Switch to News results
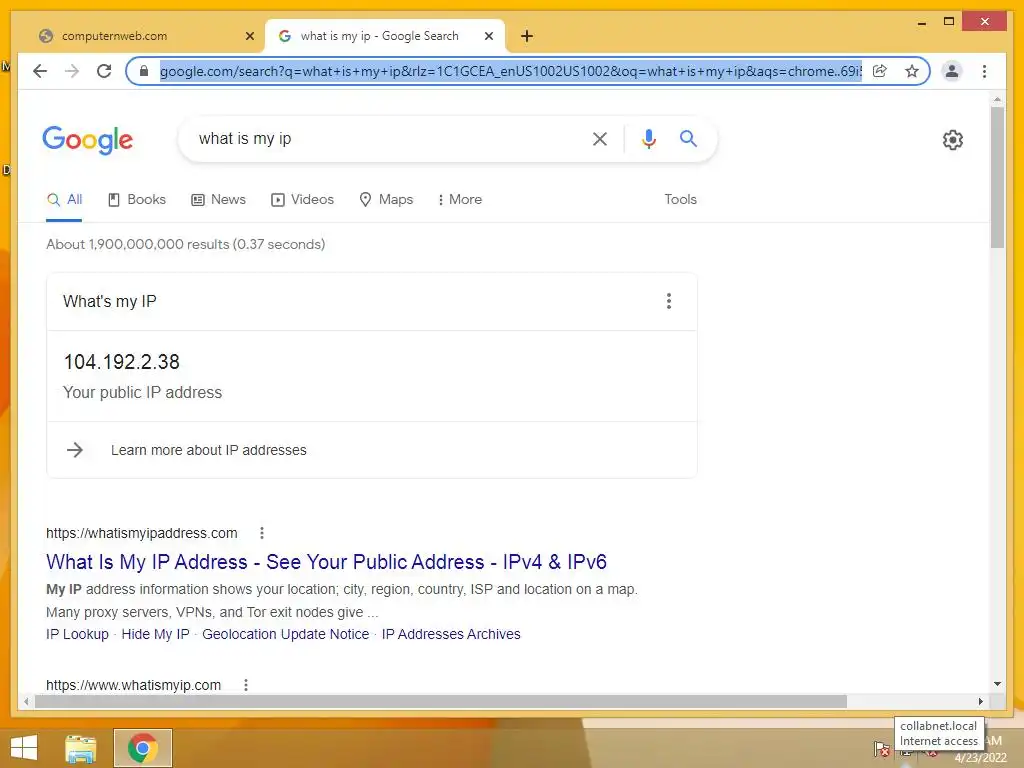The image size is (1024, 768). tap(218, 200)
